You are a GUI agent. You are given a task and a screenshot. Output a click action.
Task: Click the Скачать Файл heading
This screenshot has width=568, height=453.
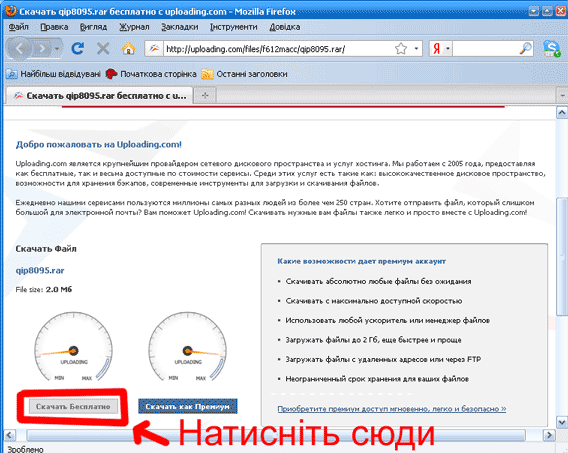tap(46, 249)
